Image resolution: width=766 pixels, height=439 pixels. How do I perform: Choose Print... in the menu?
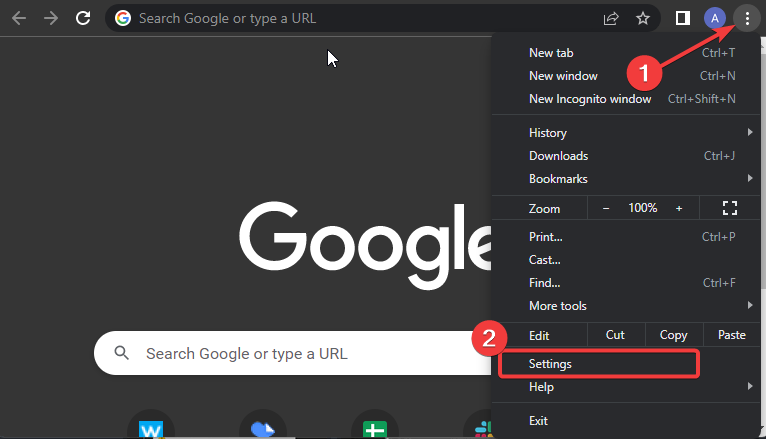pos(628,237)
